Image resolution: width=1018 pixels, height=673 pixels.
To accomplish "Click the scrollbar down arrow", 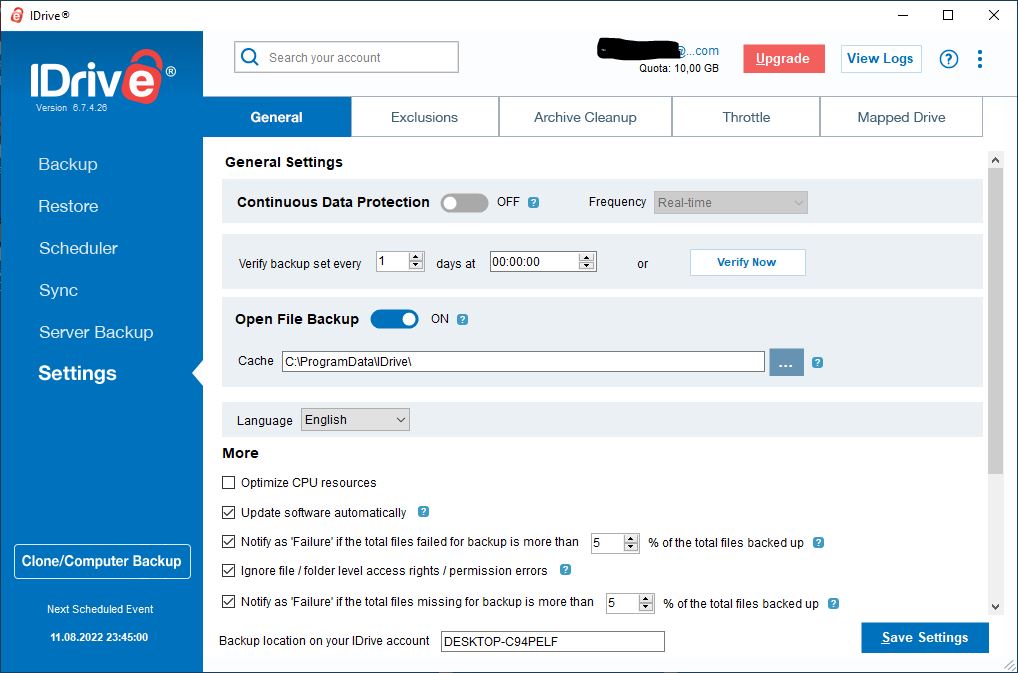I will coord(995,607).
